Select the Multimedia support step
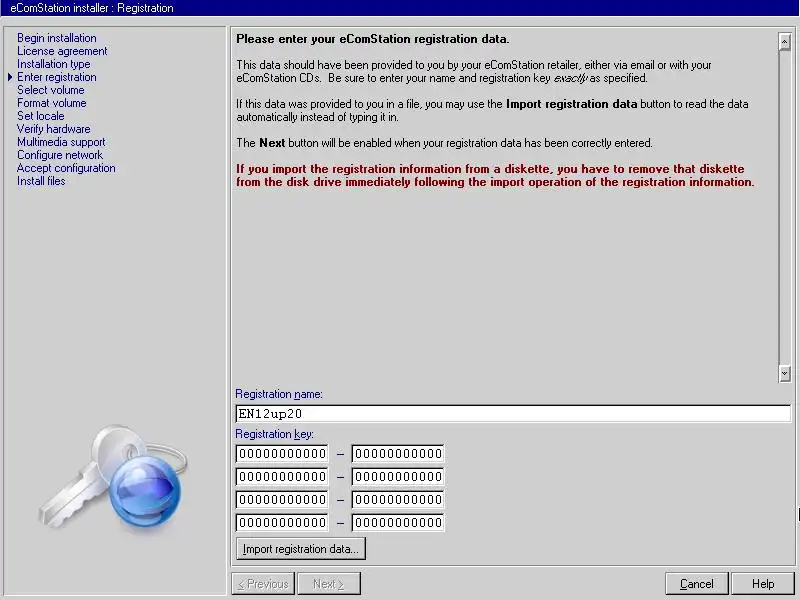Image resolution: width=800 pixels, height=600 pixels. tap(61, 142)
